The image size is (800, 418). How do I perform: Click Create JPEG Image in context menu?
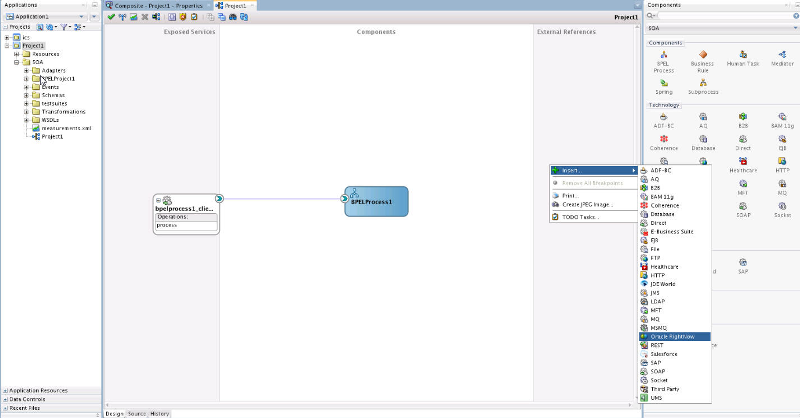[x=594, y=204]
